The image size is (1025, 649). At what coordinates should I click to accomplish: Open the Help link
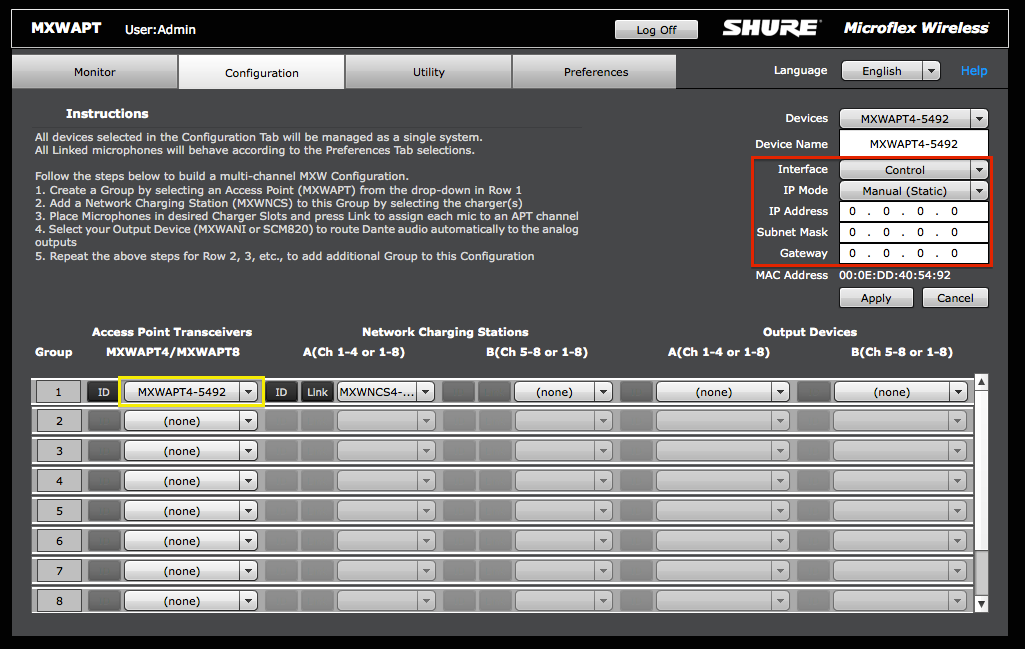(x=973, y=71)
